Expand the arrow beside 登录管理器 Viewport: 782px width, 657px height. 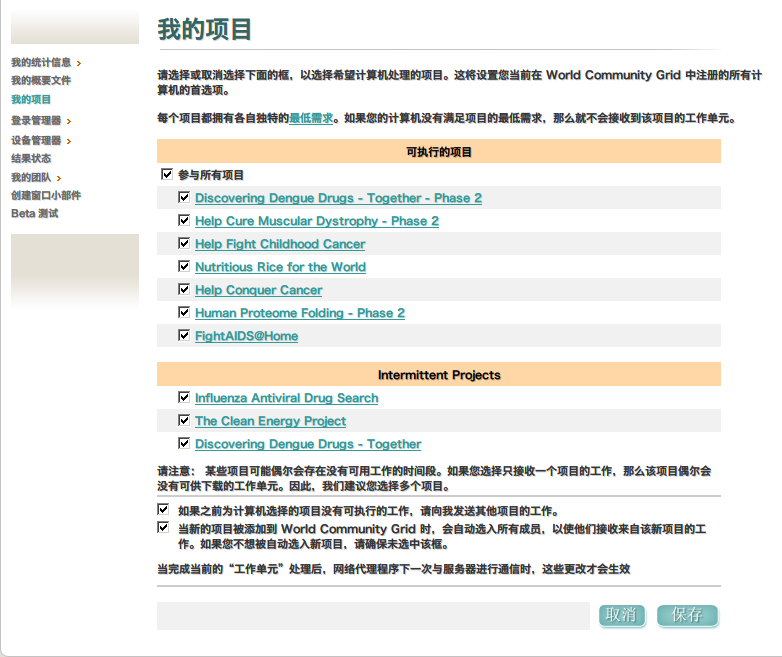[69, 121]
